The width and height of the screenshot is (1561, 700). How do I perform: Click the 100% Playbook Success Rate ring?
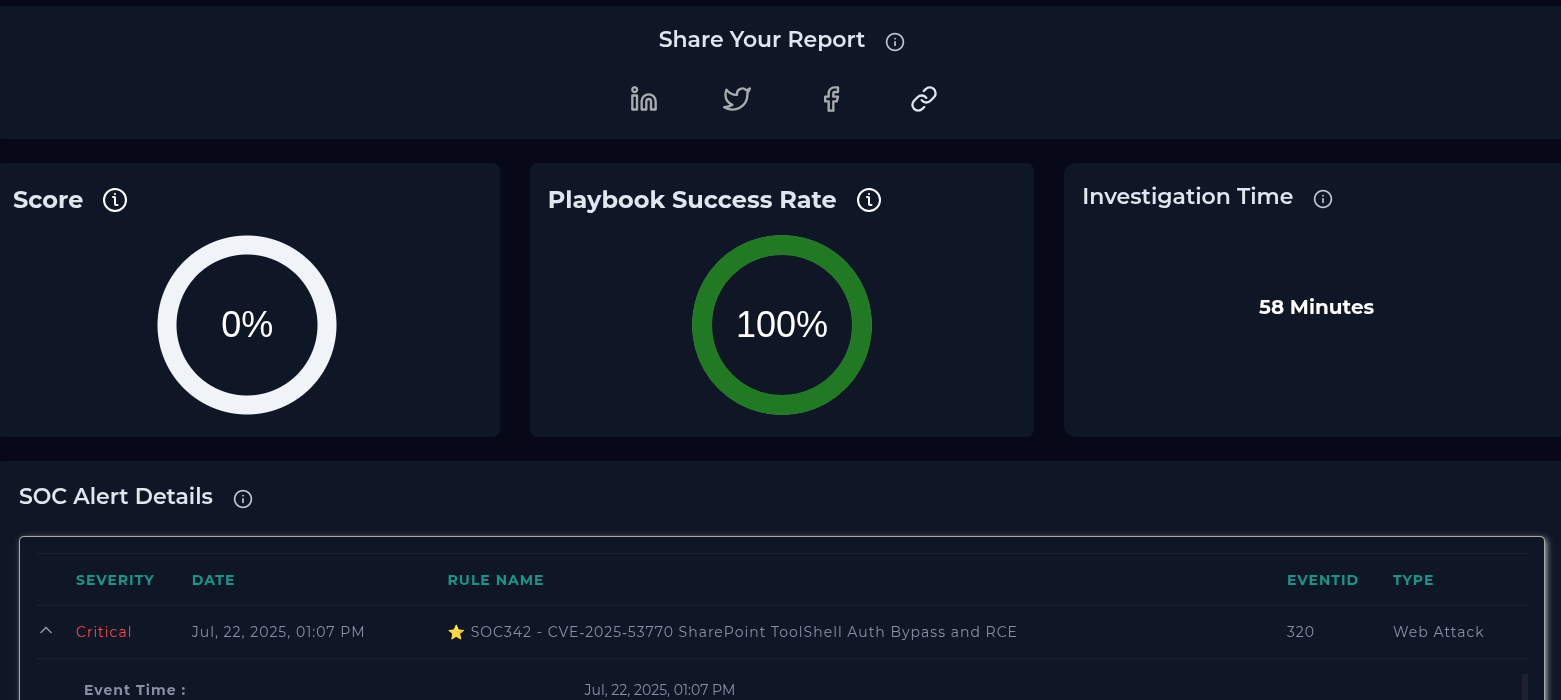(x=782, y=325)
